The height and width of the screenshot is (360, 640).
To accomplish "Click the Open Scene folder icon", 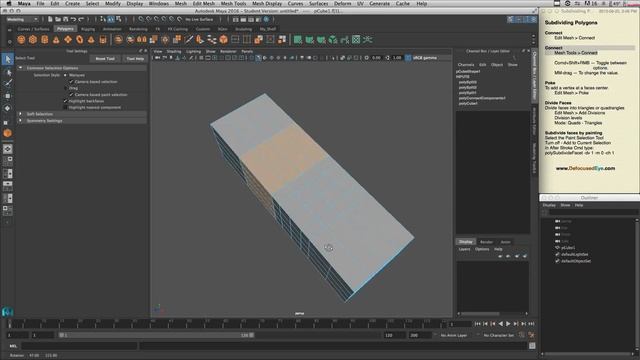I will 58,19.
